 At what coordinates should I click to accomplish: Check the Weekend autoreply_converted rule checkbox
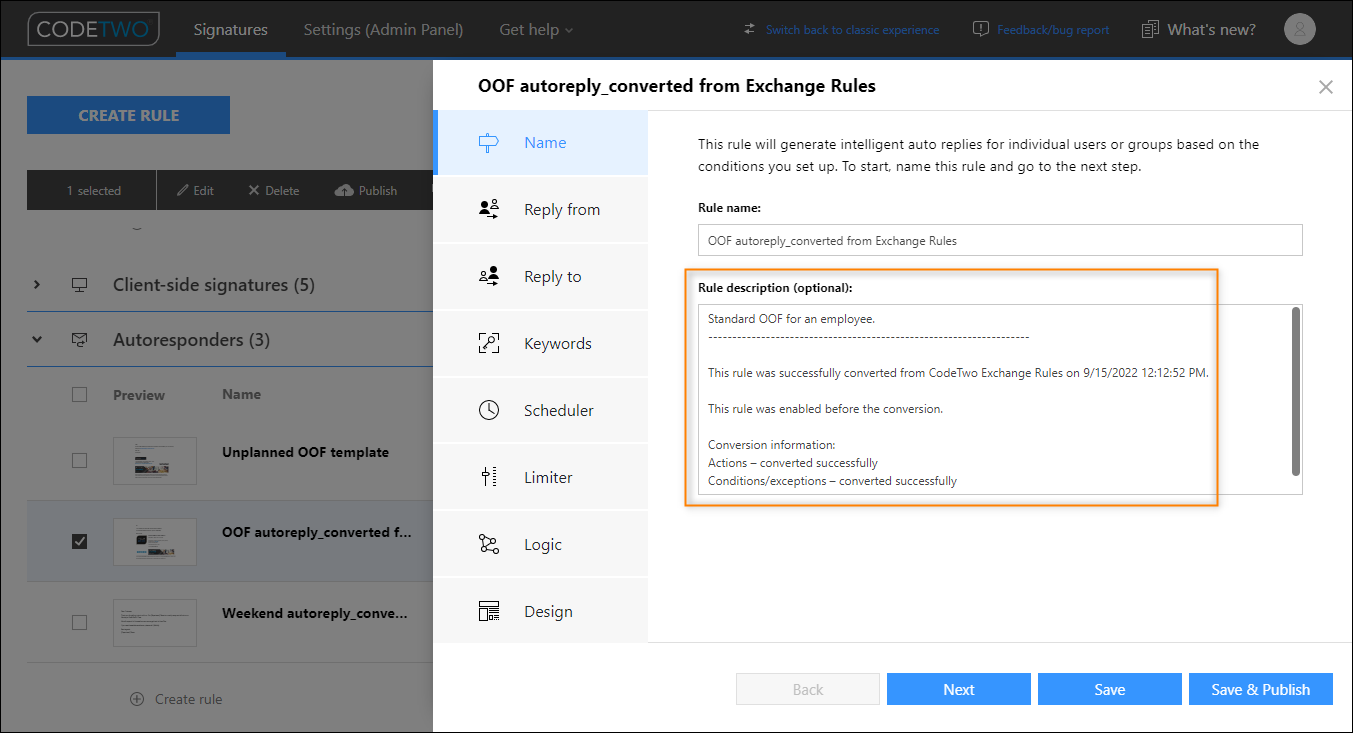[80, 622]
